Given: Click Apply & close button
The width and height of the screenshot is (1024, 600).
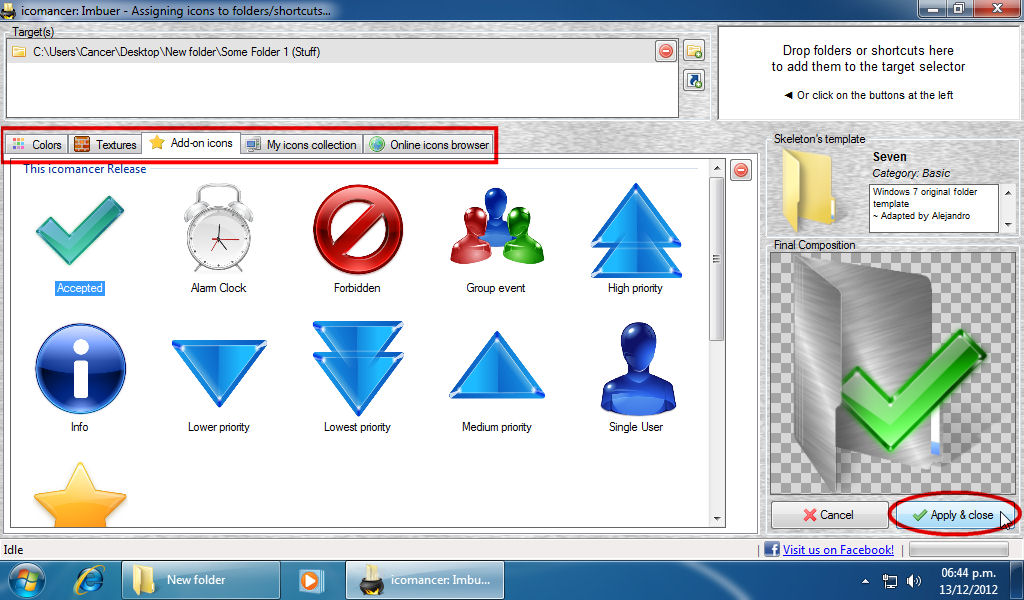Looking at the screenshot, I should [x=953, y=514].
